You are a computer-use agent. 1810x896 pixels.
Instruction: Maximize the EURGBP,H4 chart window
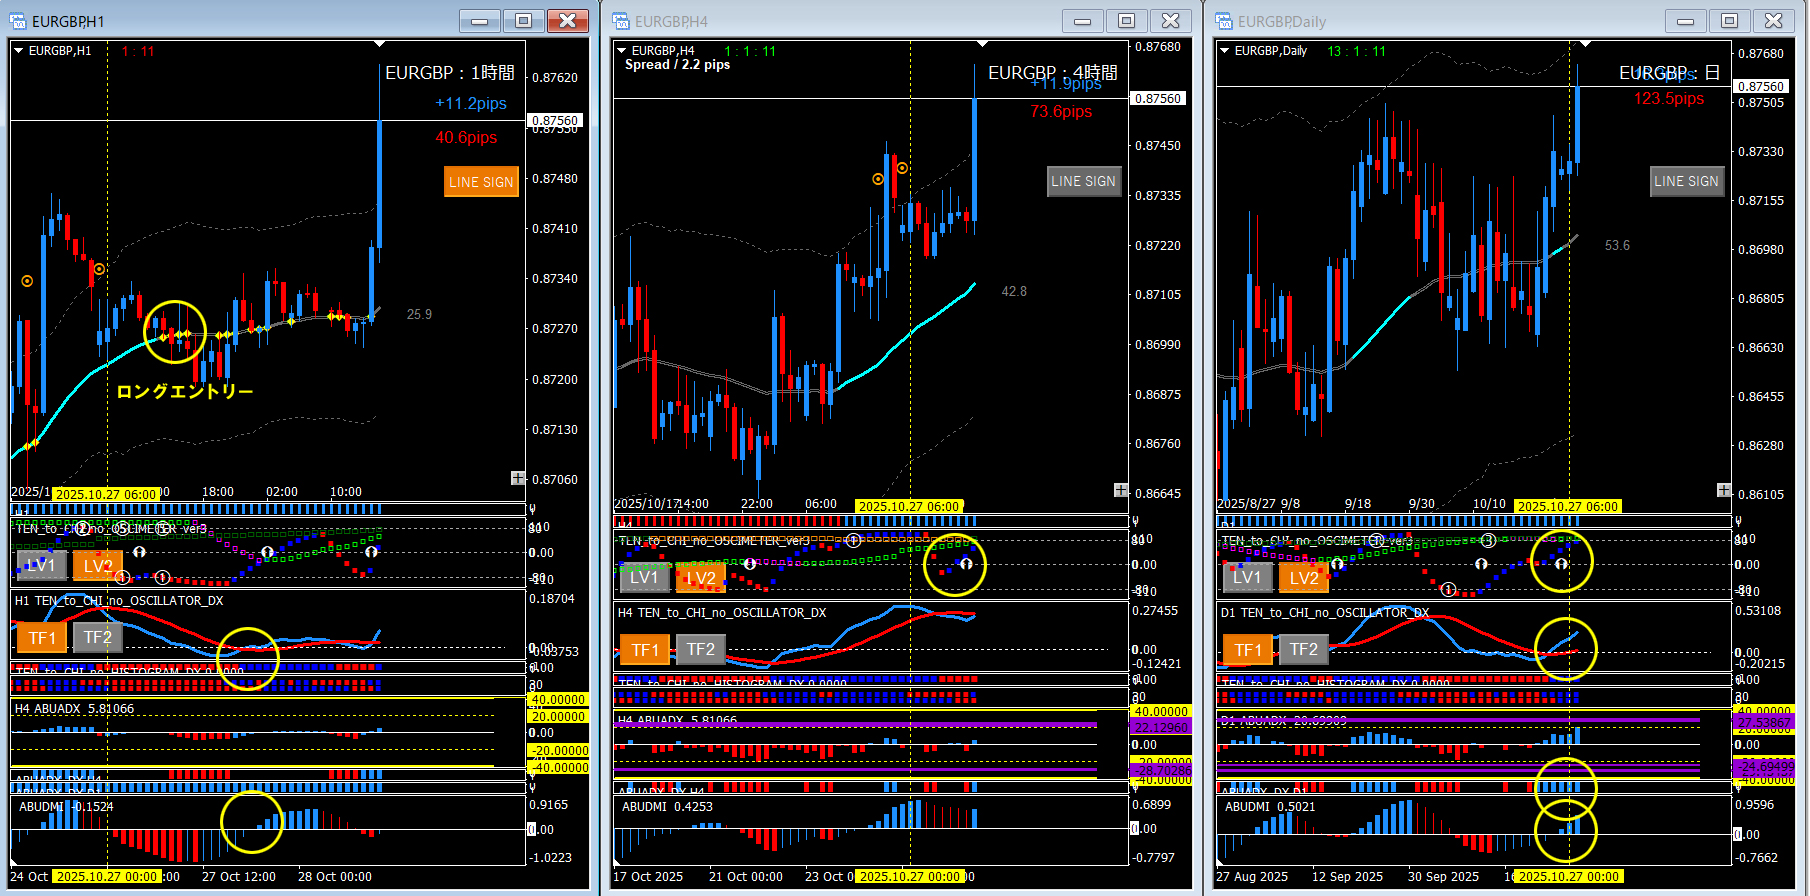[1126, 21]
